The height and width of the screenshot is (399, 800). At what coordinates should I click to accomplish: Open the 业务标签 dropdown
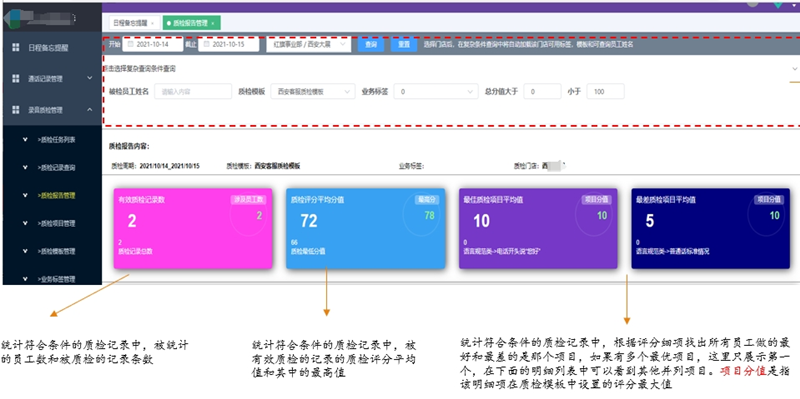point(436,92)
